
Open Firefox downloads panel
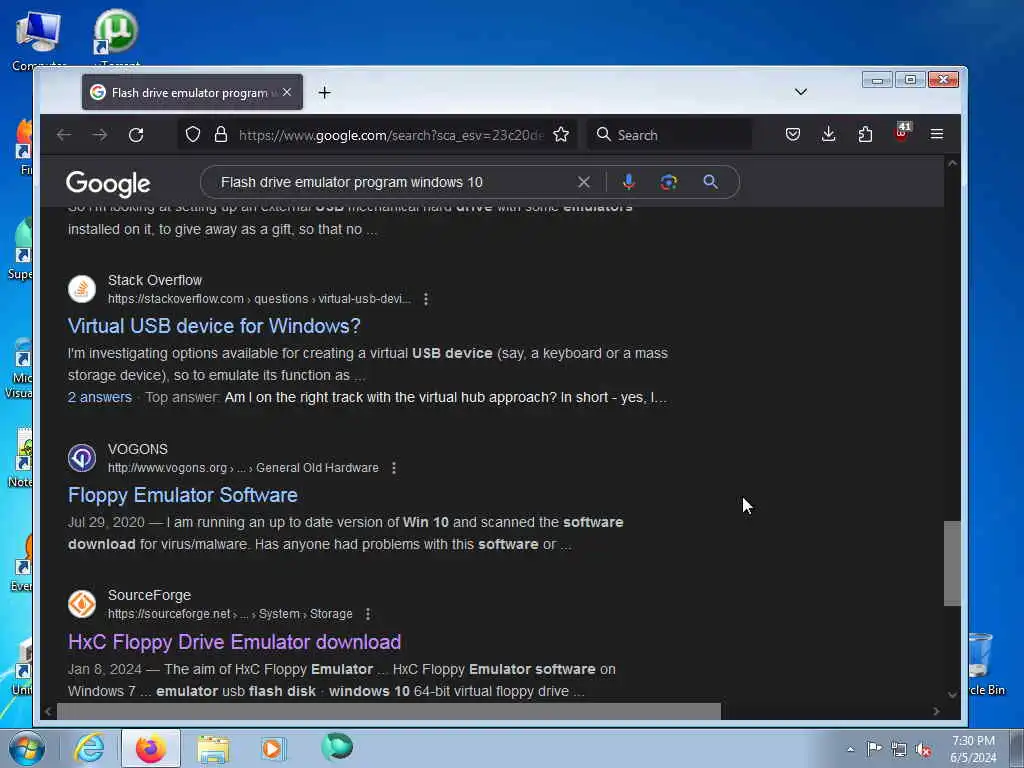(829, 135)
